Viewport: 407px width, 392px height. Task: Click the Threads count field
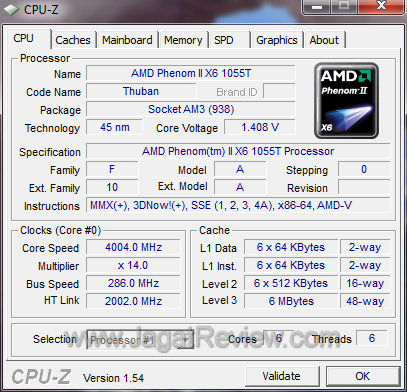(372, 338)
